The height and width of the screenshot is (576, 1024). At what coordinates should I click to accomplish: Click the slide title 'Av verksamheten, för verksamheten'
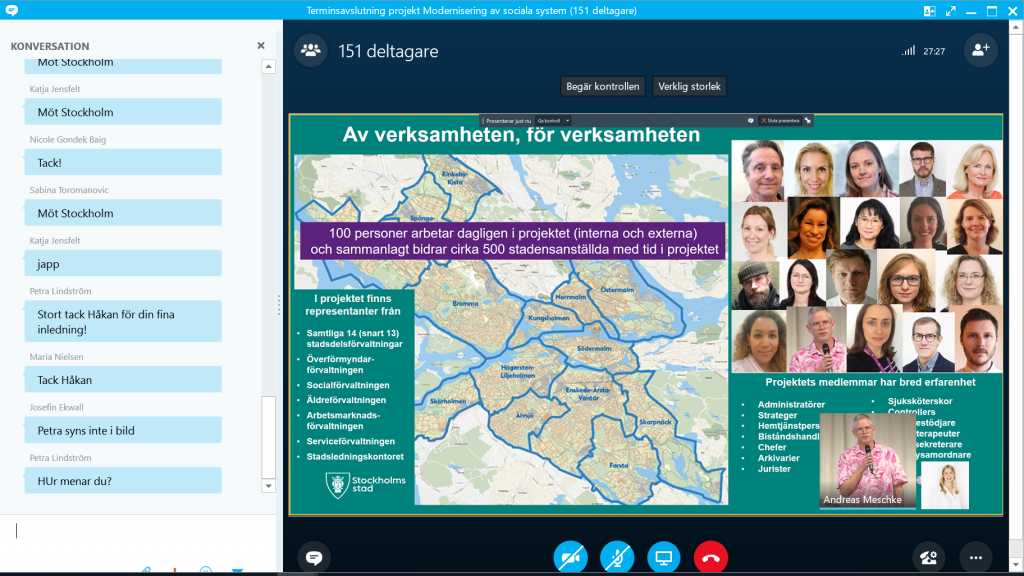coord(521,135)
